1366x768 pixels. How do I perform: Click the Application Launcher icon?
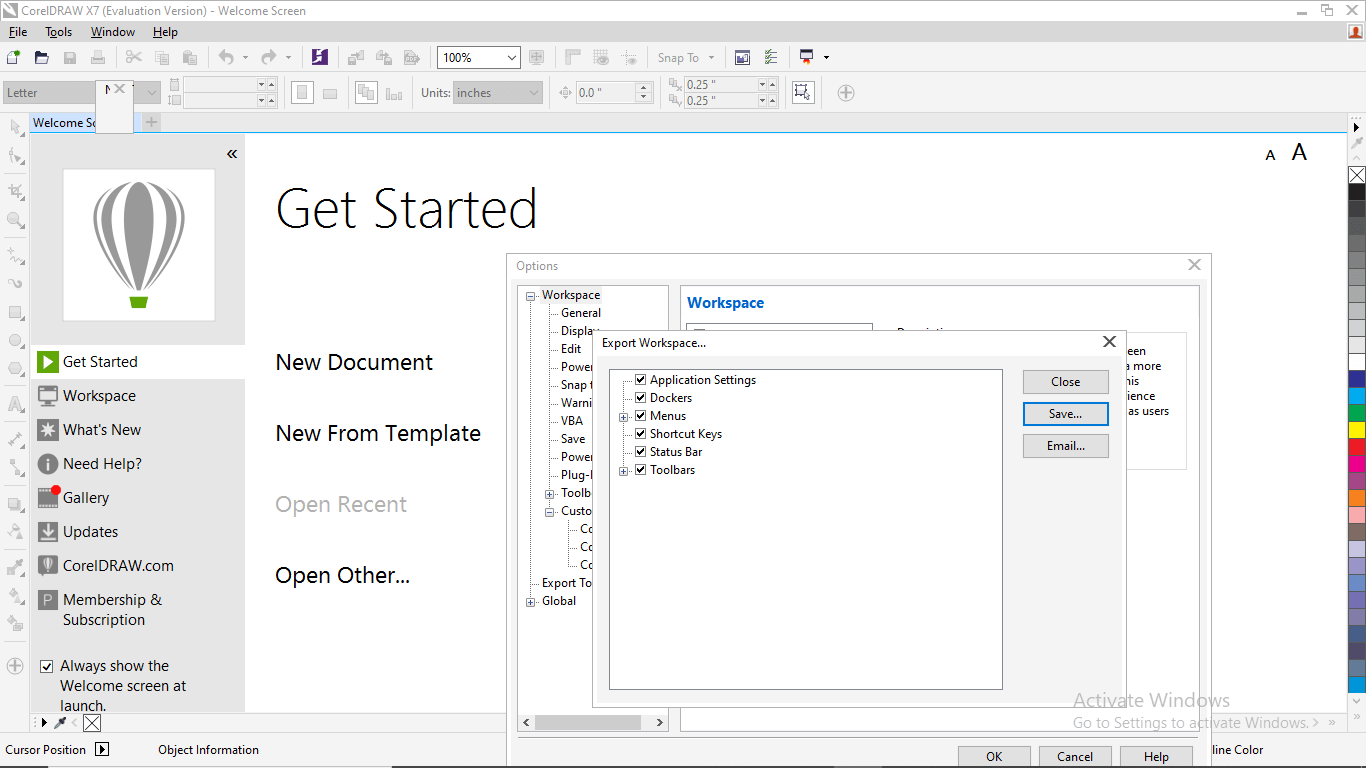[x=806, y=57]
